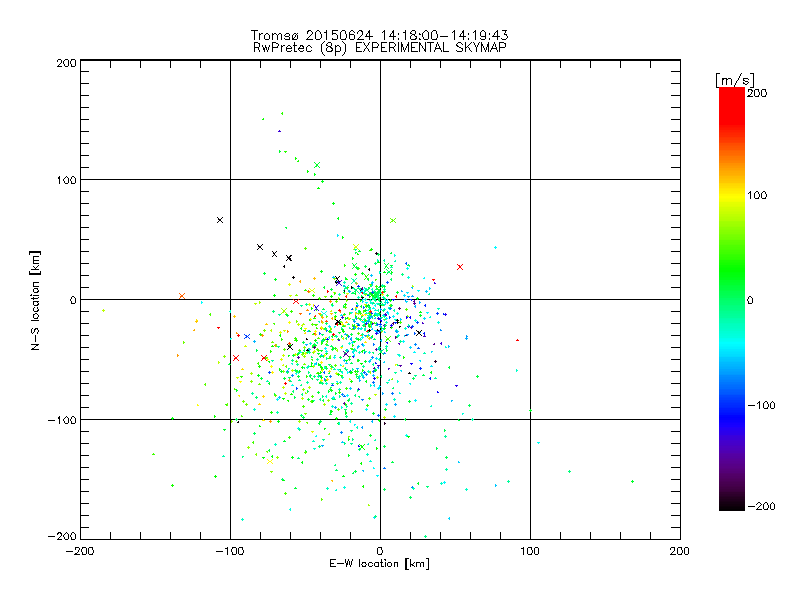Click the y-axis "0" tick label

click(73, 300)
